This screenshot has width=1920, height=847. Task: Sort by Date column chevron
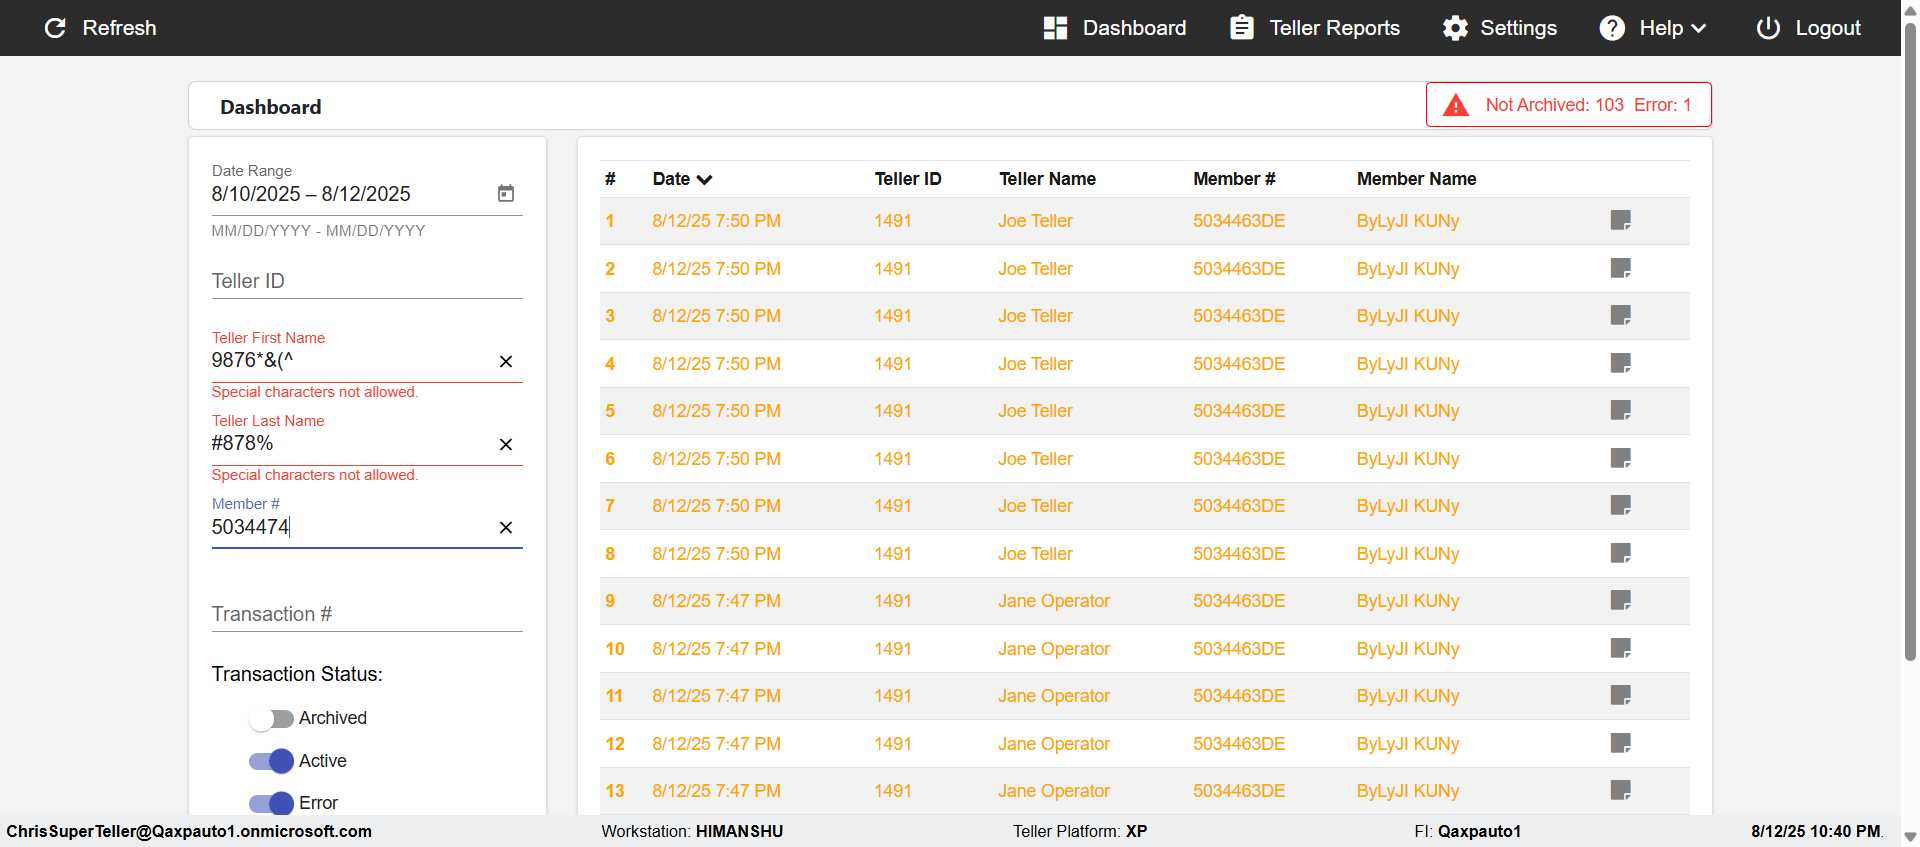click(x=705, y=180)
